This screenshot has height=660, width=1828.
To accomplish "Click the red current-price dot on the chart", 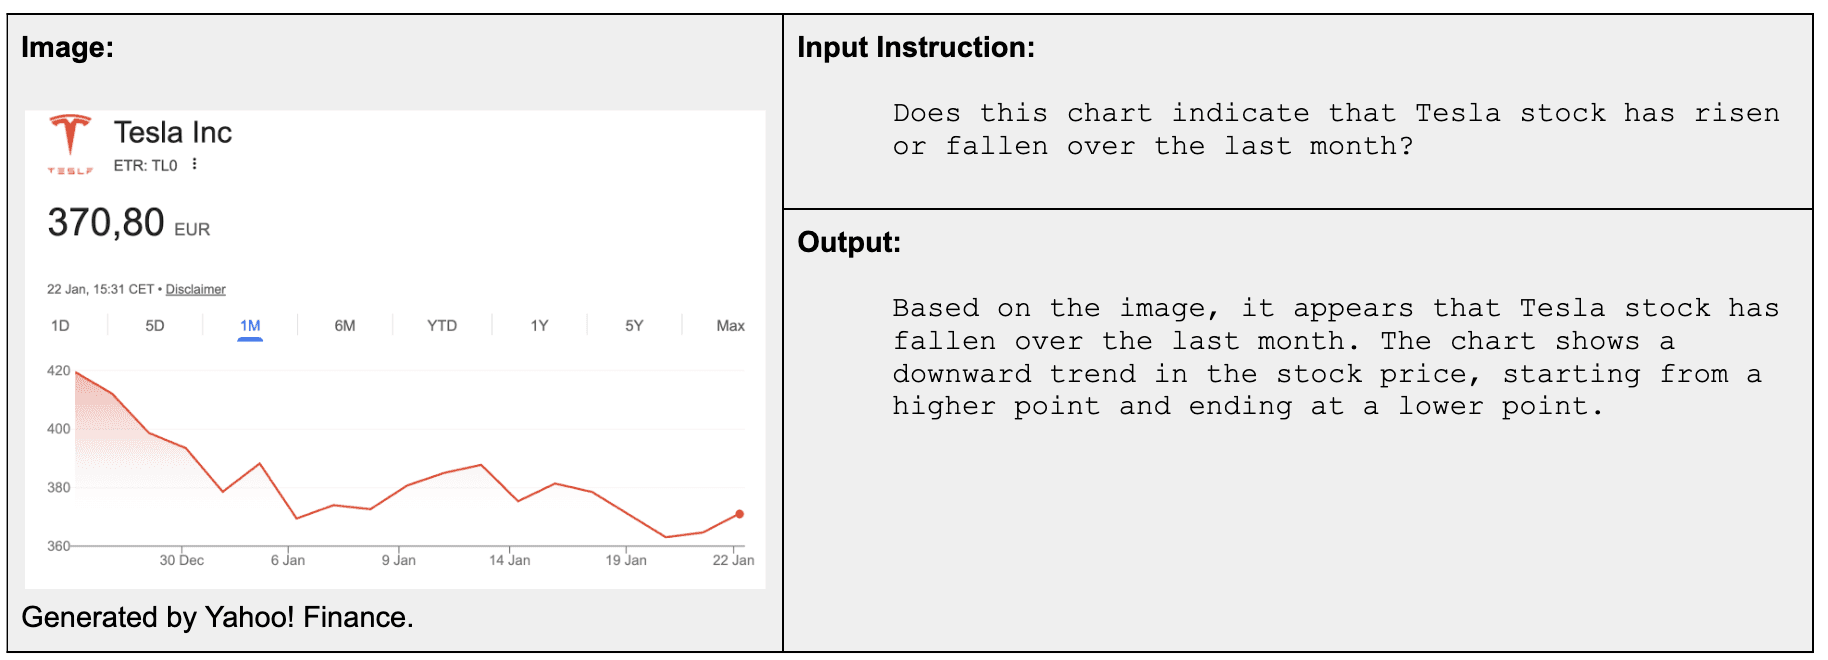I will click(x=739, y=513).
